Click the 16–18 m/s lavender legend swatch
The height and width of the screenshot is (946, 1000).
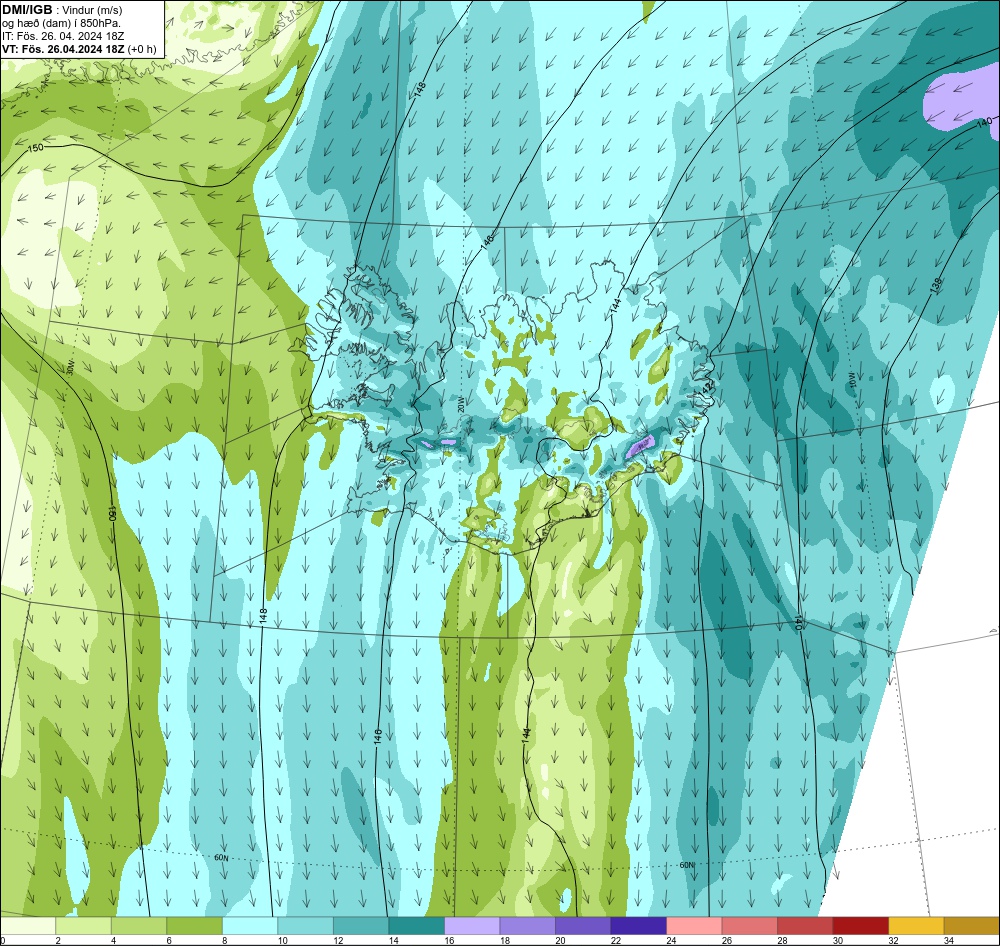(x=472, y=926)
